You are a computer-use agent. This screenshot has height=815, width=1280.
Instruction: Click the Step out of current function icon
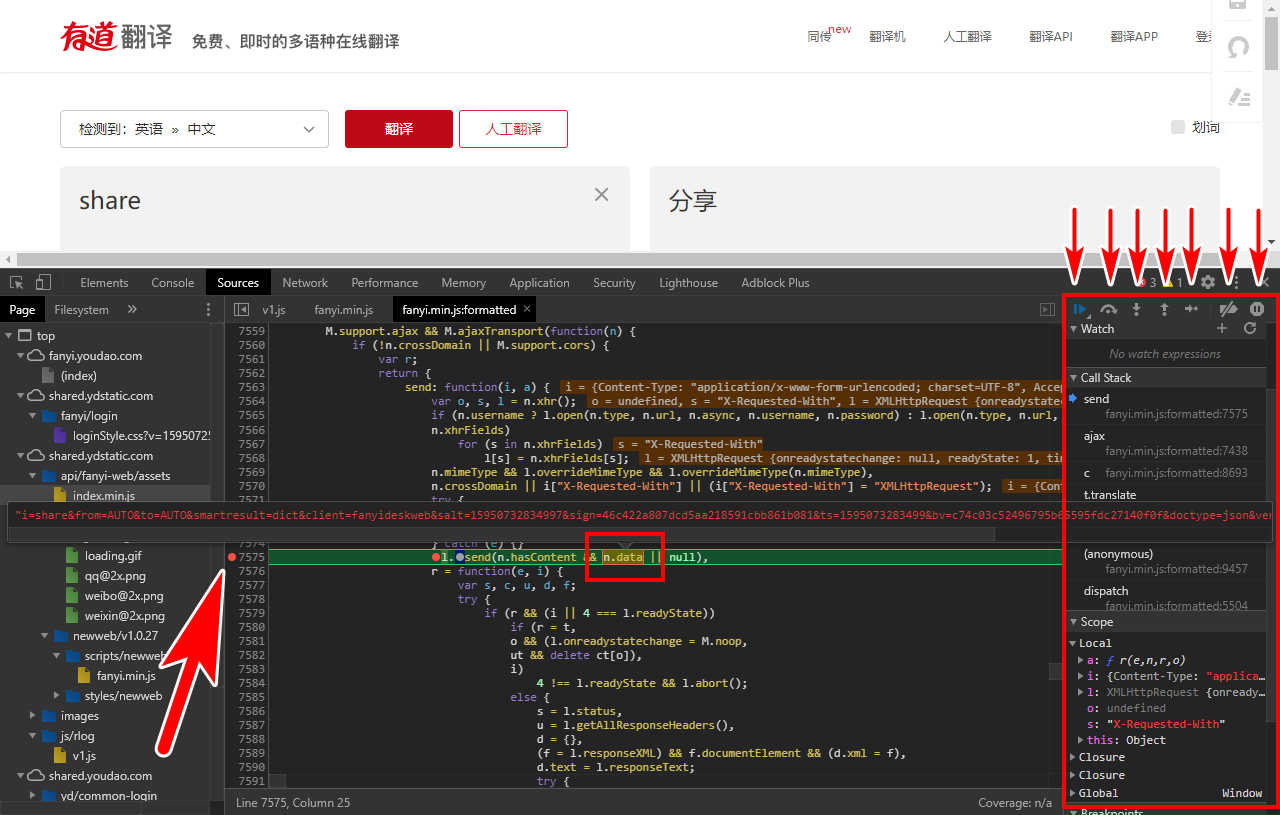pos(1163,309)
